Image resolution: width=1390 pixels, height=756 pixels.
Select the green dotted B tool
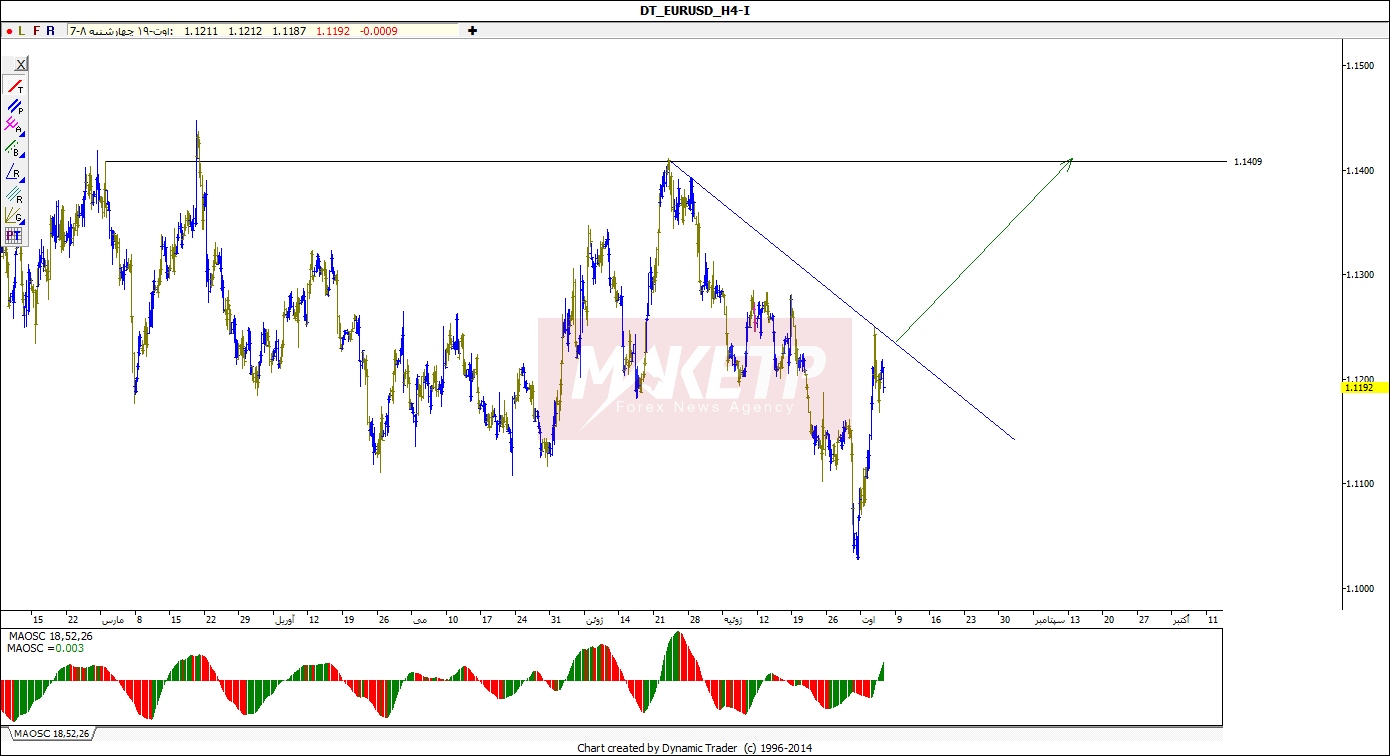pos(14,149)
